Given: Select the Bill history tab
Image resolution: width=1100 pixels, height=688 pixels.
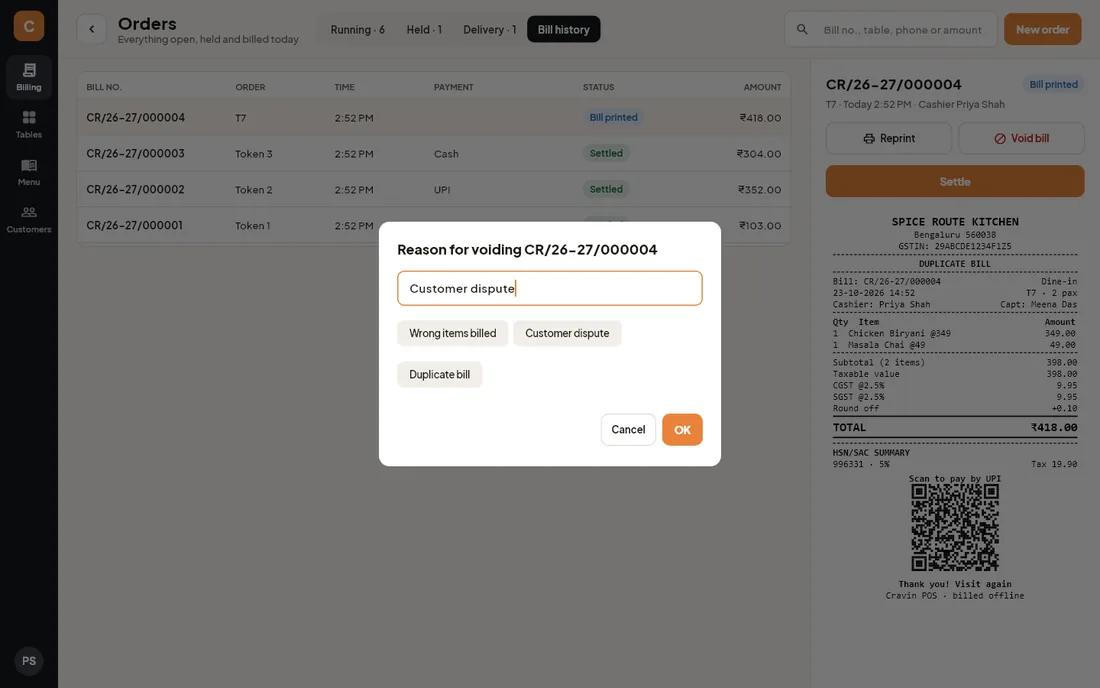Looking at the screenshot, I should pos(563,29).
